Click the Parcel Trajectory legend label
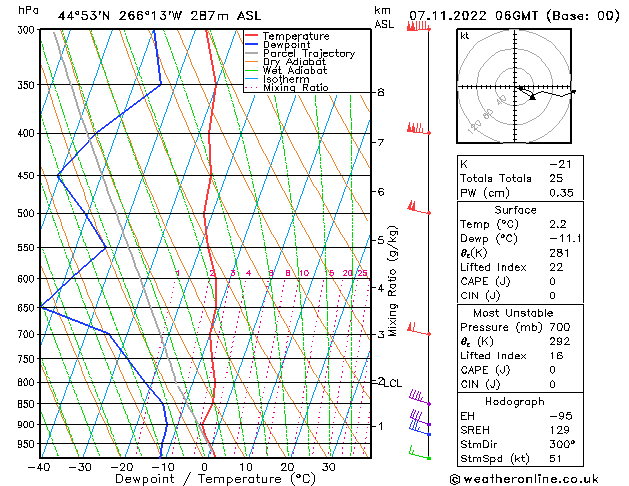The image size is (629, 486). 309,53
